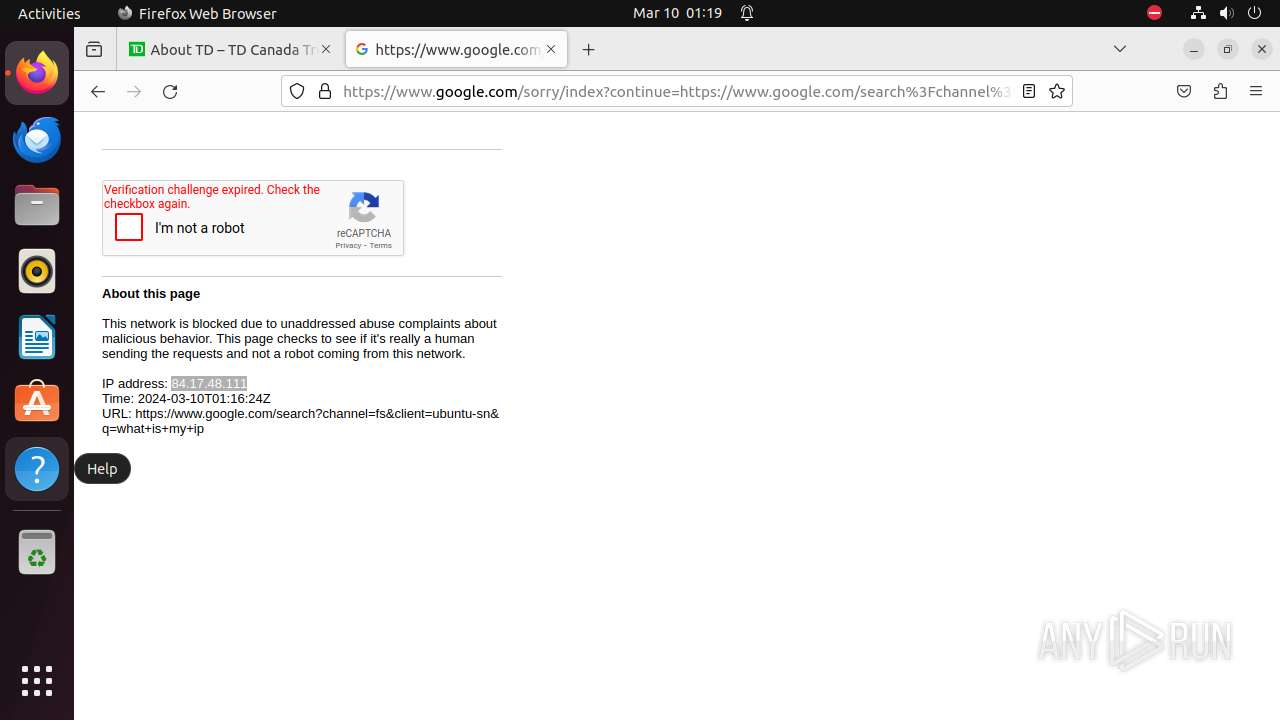Viewport: 1280px width, 720px height.
Task: Open tracking protection shield icon
Action: coord(297,91)
